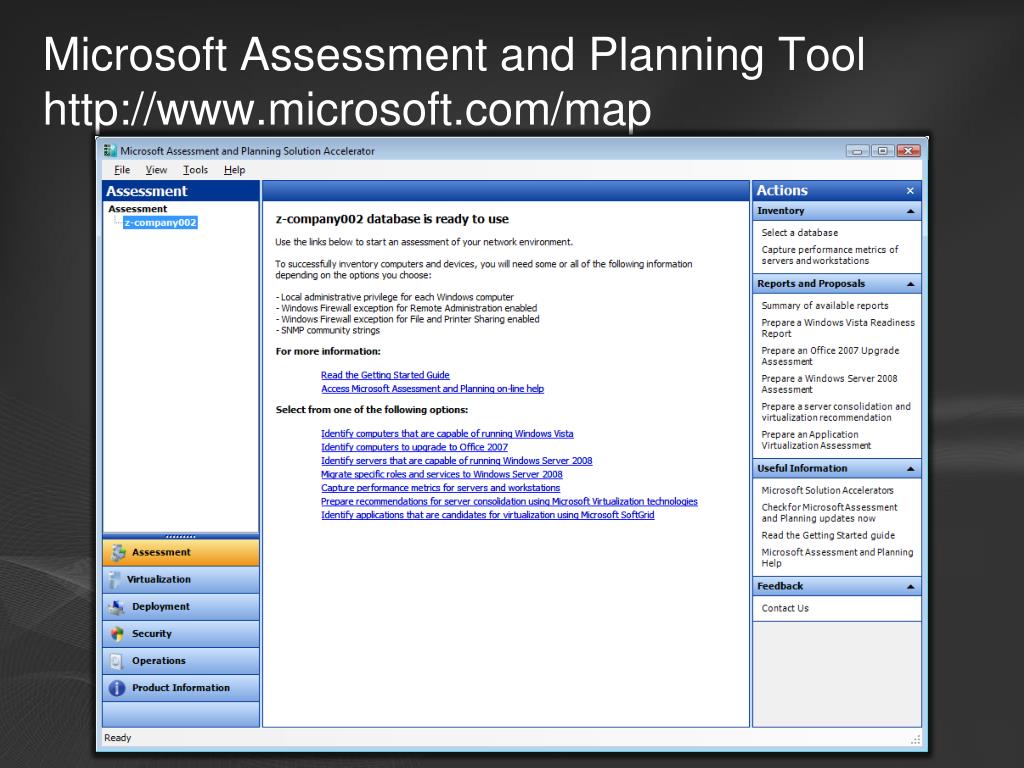The width and height of the screenshot is (1024, 768).
Task: Click the application icon in title bar
Action: tap(110, 151)
